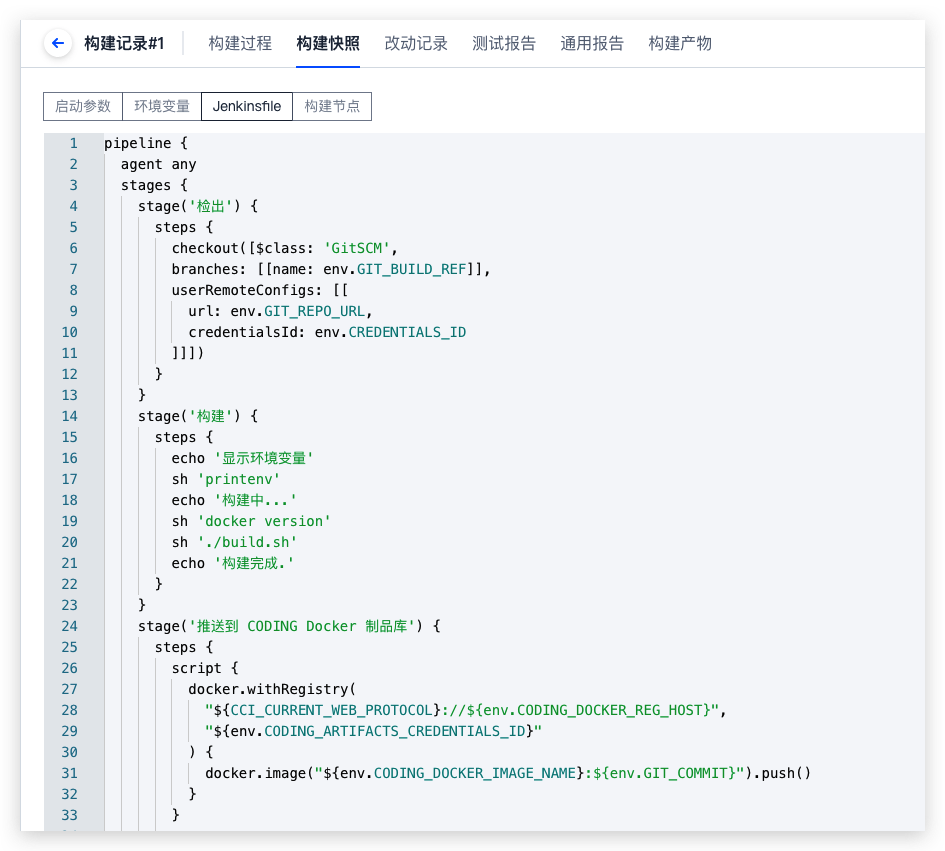This screenshot has width=945, height=851.
Task: Click the userRemoteConfigs line
Action: point(260,290)
